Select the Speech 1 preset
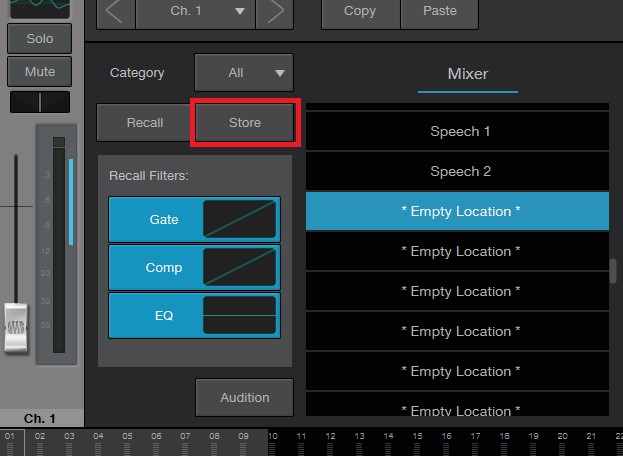This screenshot has height=456, width=623. 457,131
